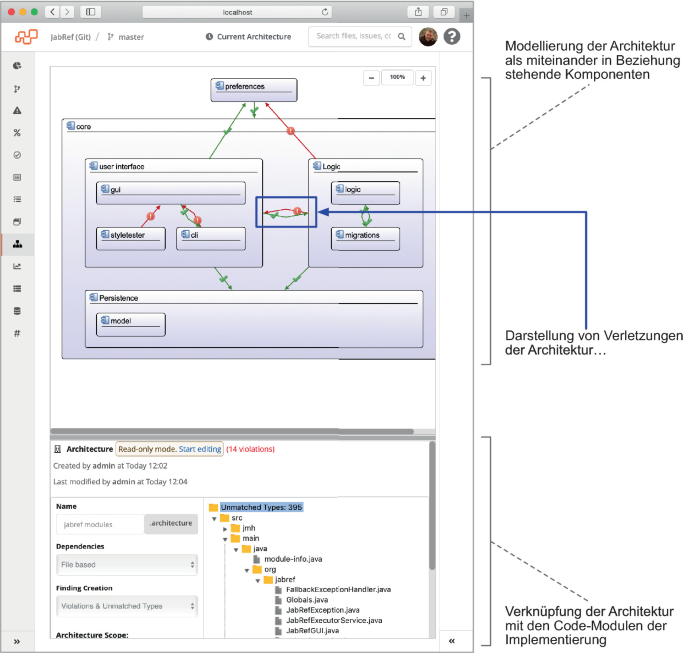The image size is (685, 653).
Task: Click the horizontal scrollbar below diagram
Action: tap(230, 432)
